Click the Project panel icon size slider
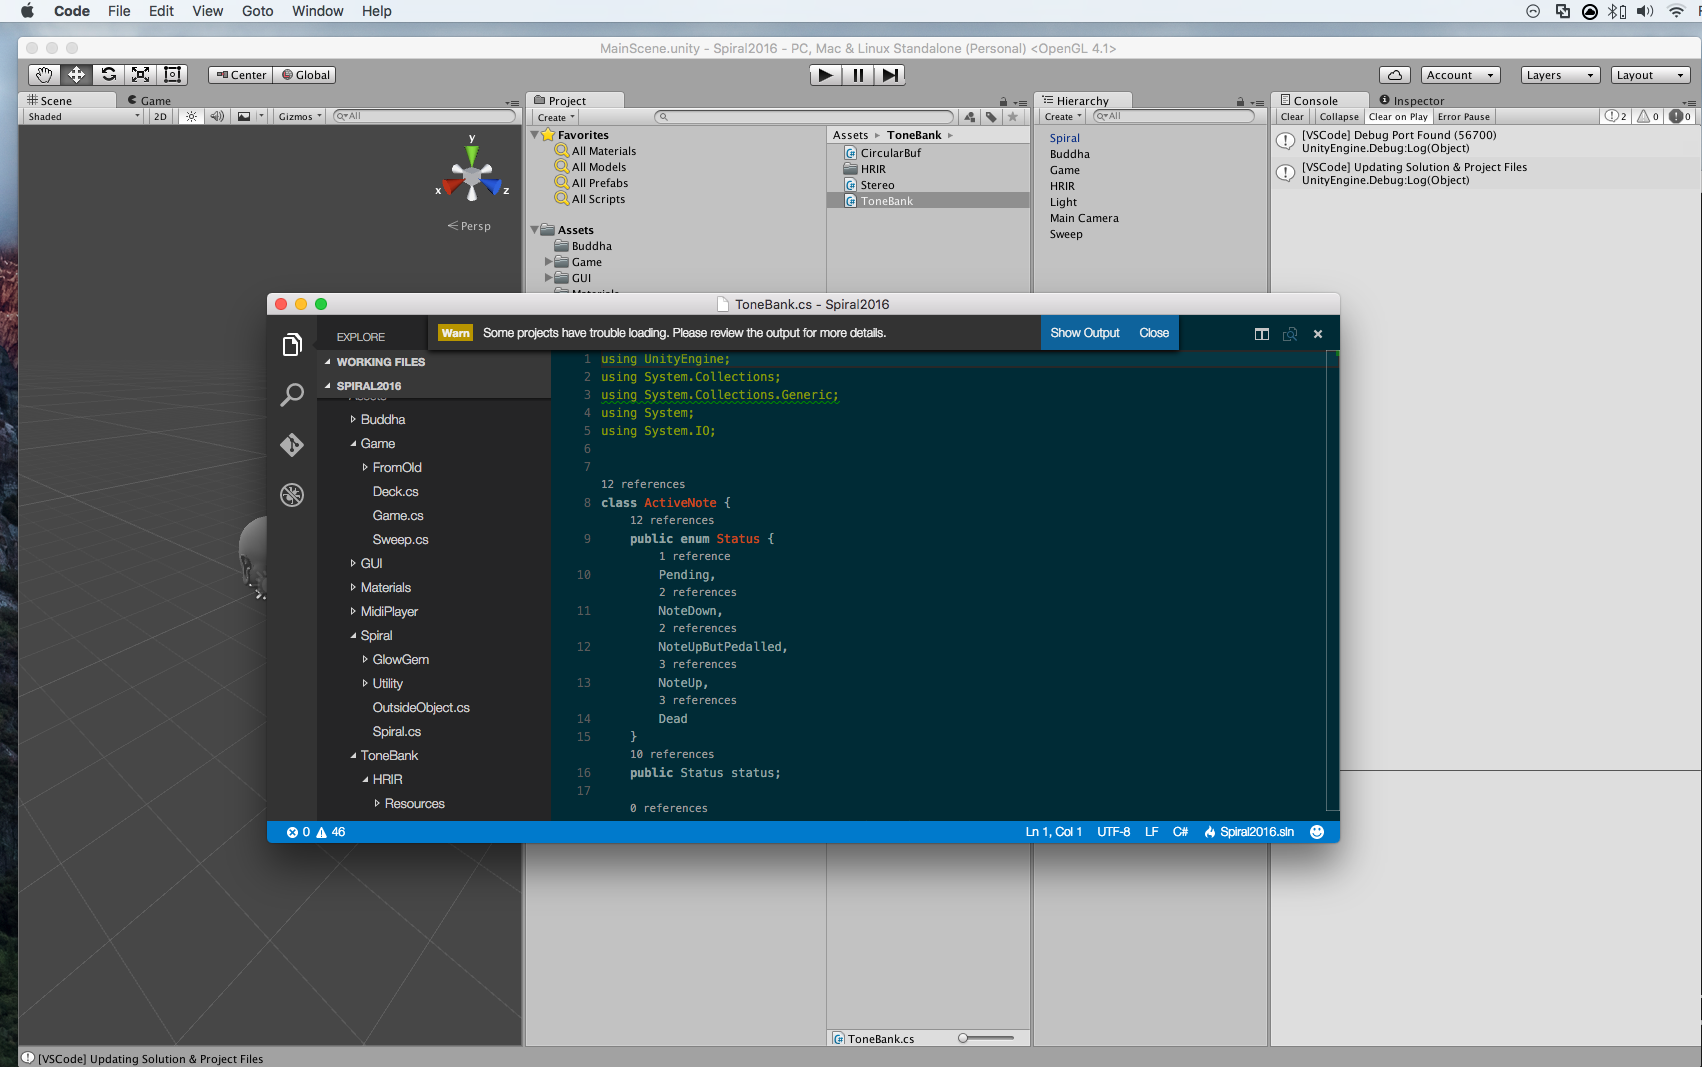 (x=986, y=1038)
